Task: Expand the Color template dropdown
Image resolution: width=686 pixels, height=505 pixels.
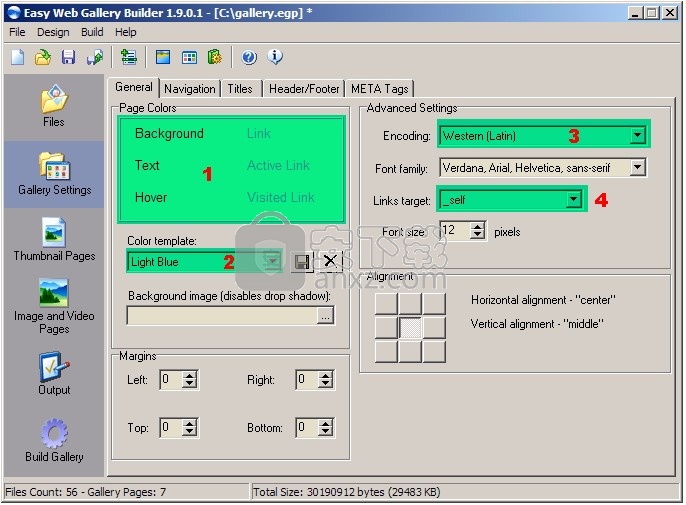Action: pos(273,262)
